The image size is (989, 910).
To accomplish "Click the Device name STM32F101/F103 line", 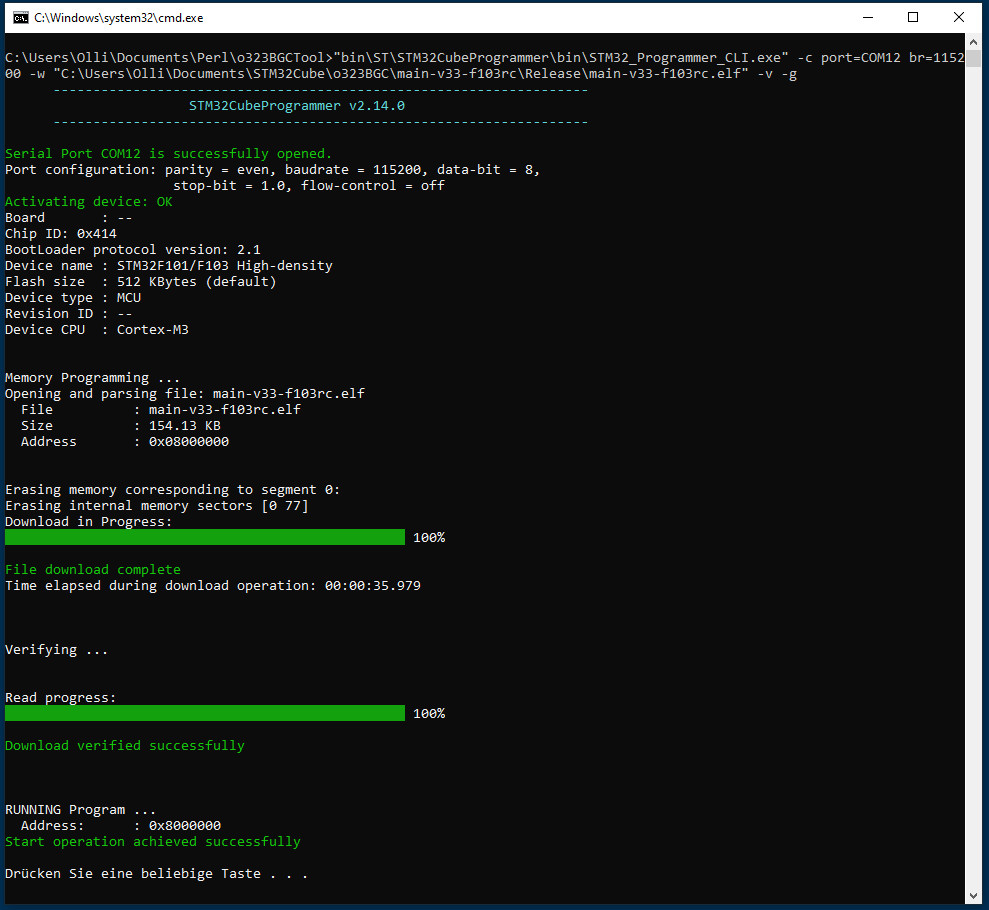I will point(169,266).
